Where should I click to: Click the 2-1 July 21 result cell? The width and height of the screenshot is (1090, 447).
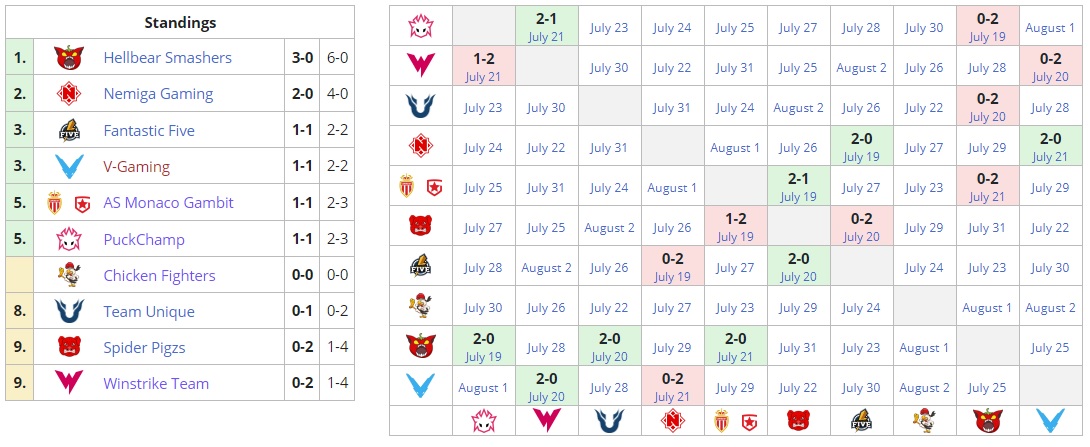pos(547,27)
